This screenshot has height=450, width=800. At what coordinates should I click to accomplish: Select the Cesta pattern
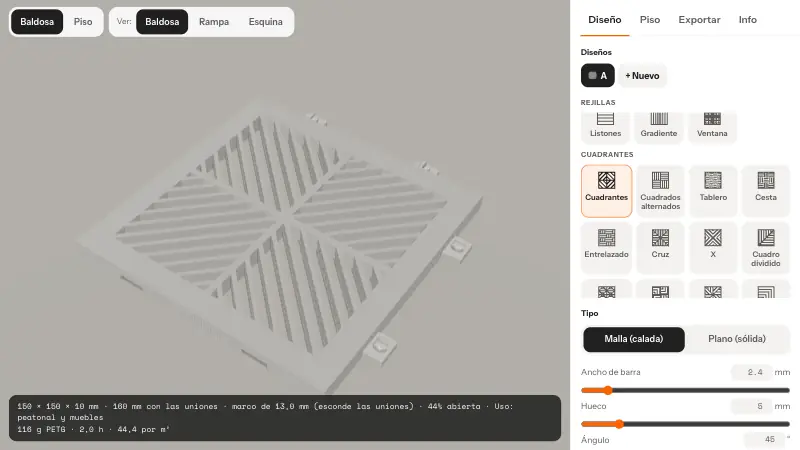765,191
